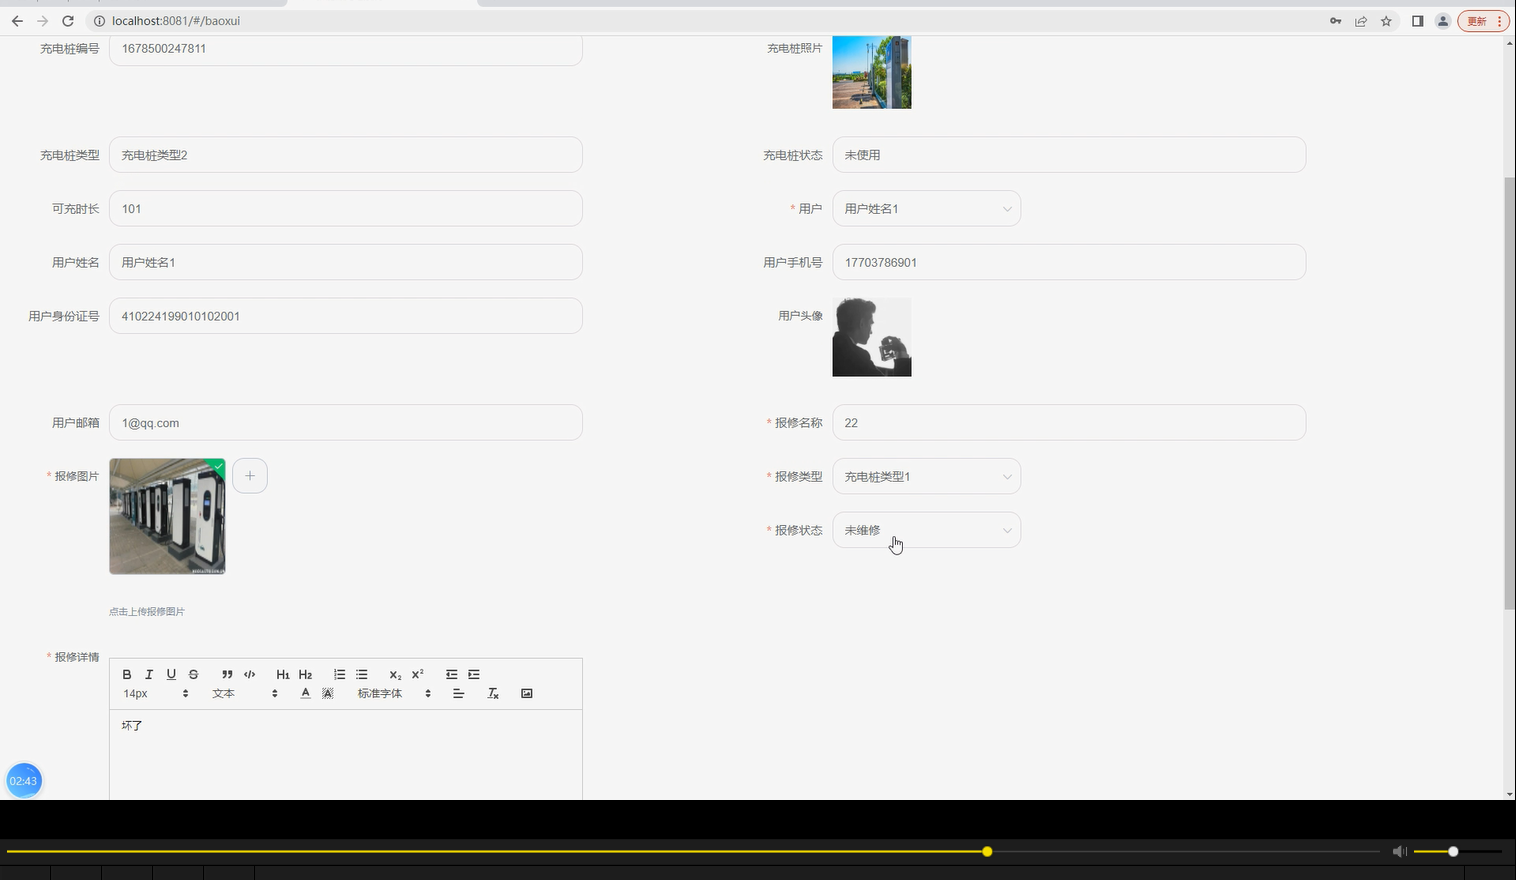Mute the video using the speaker icon
The height and width of the screenshot is (880, 1516).
click(1399, 851)
